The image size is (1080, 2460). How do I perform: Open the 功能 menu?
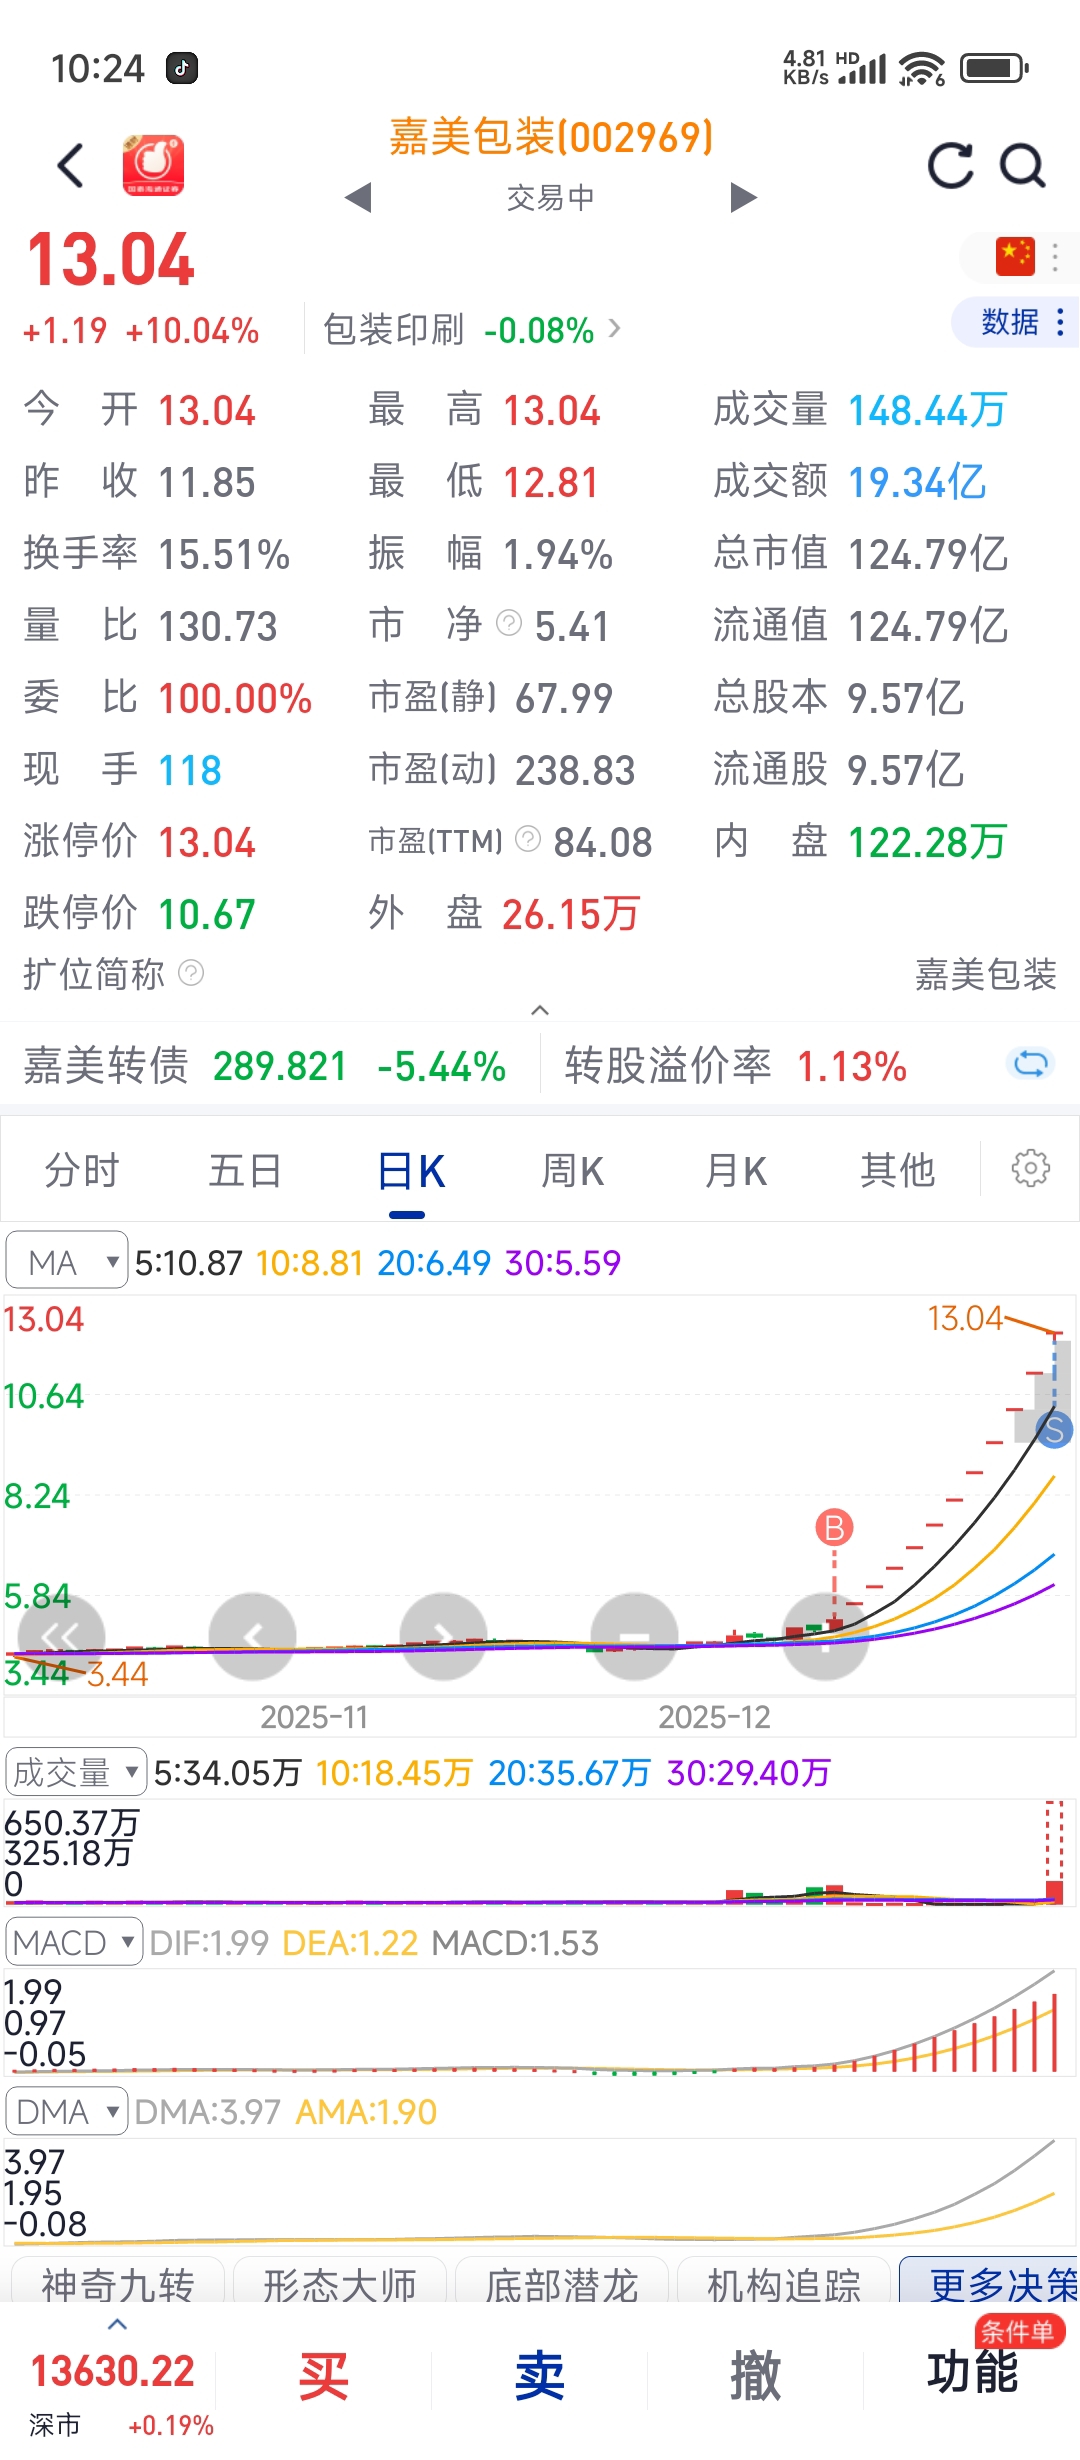click(x=972, y=2372)
